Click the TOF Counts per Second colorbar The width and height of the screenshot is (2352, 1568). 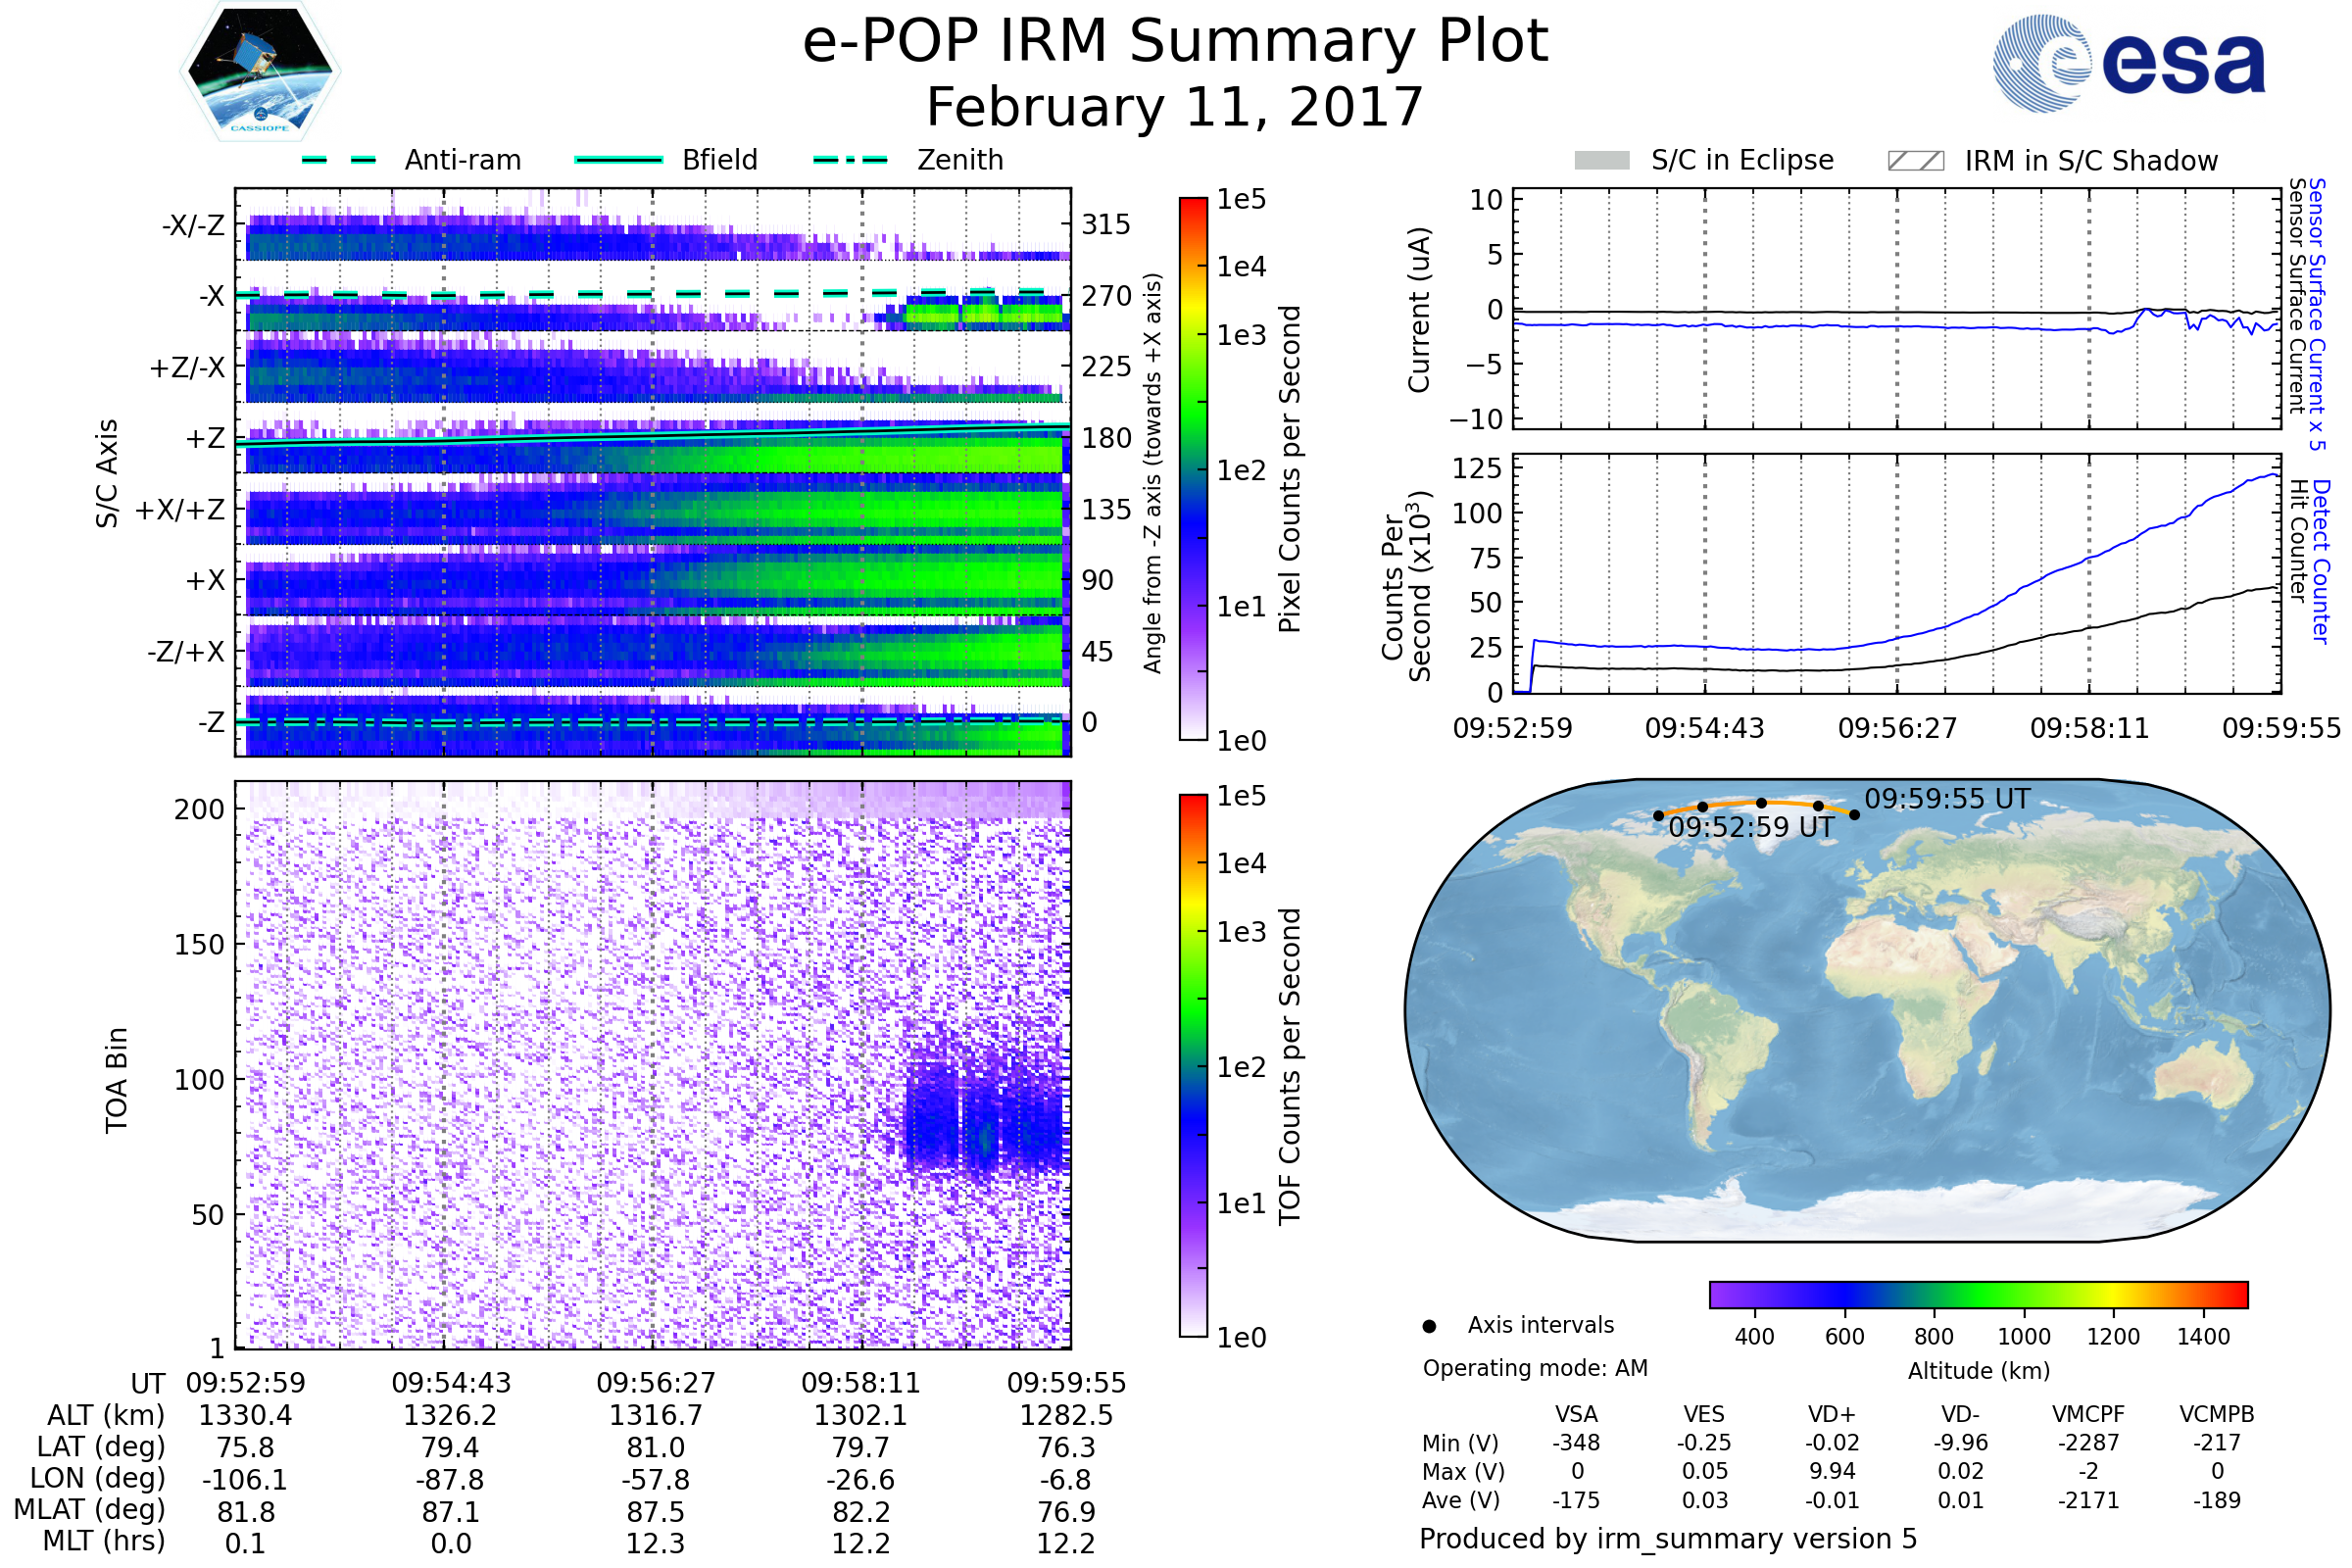[x=1193, y=1065]
